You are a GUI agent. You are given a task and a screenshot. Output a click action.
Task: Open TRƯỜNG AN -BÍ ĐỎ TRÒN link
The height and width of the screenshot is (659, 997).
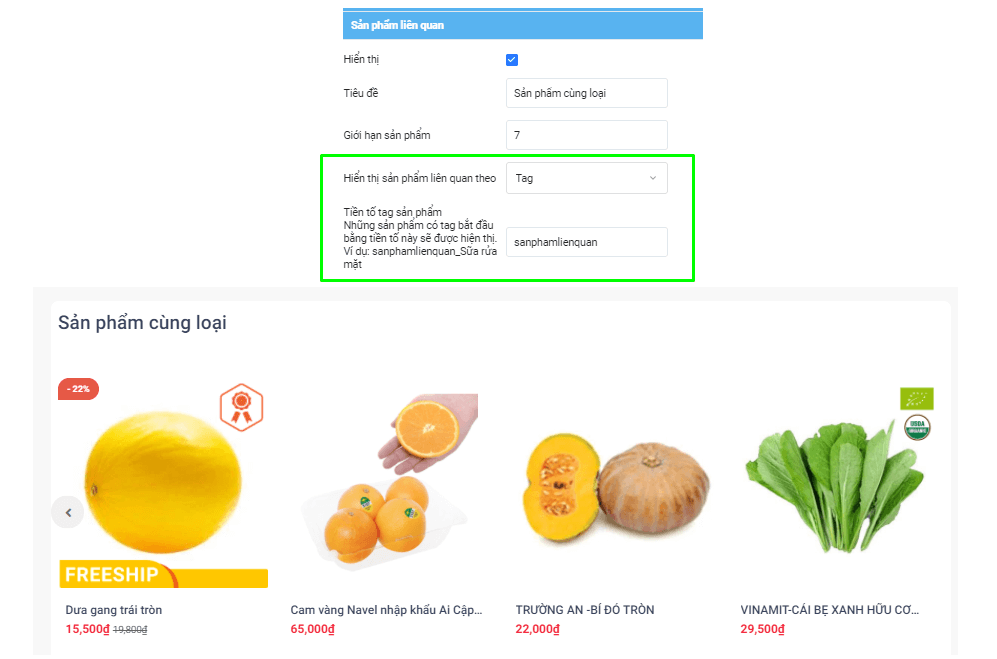pyautogui.click(x=585, y=610)
